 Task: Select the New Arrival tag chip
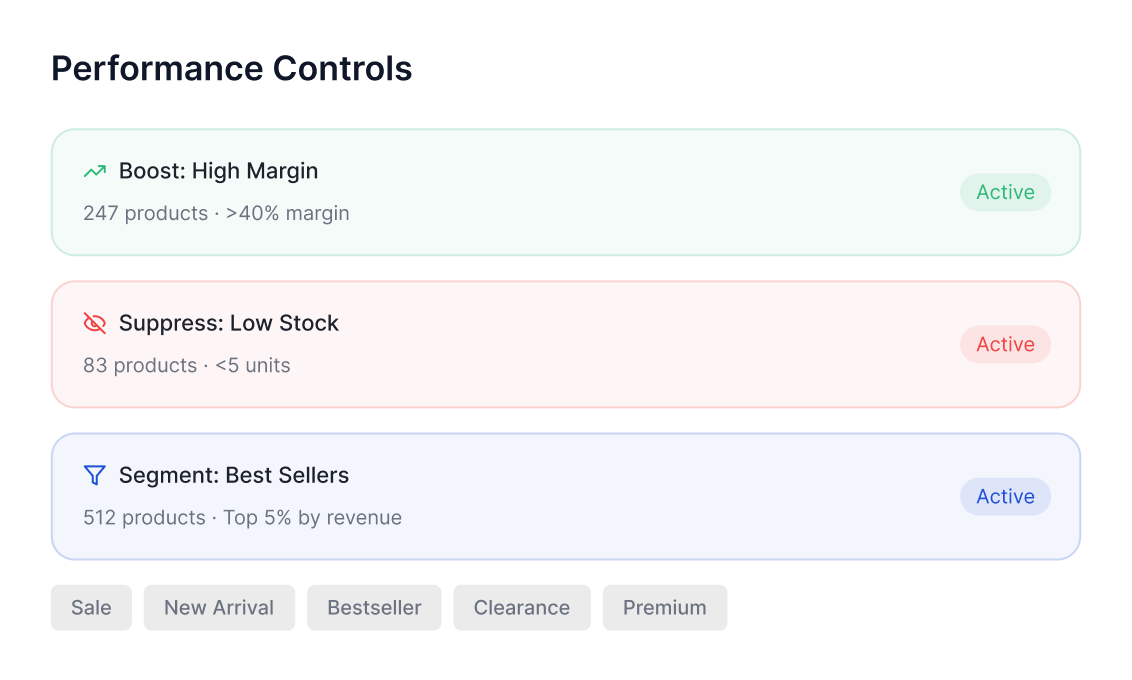219,608
